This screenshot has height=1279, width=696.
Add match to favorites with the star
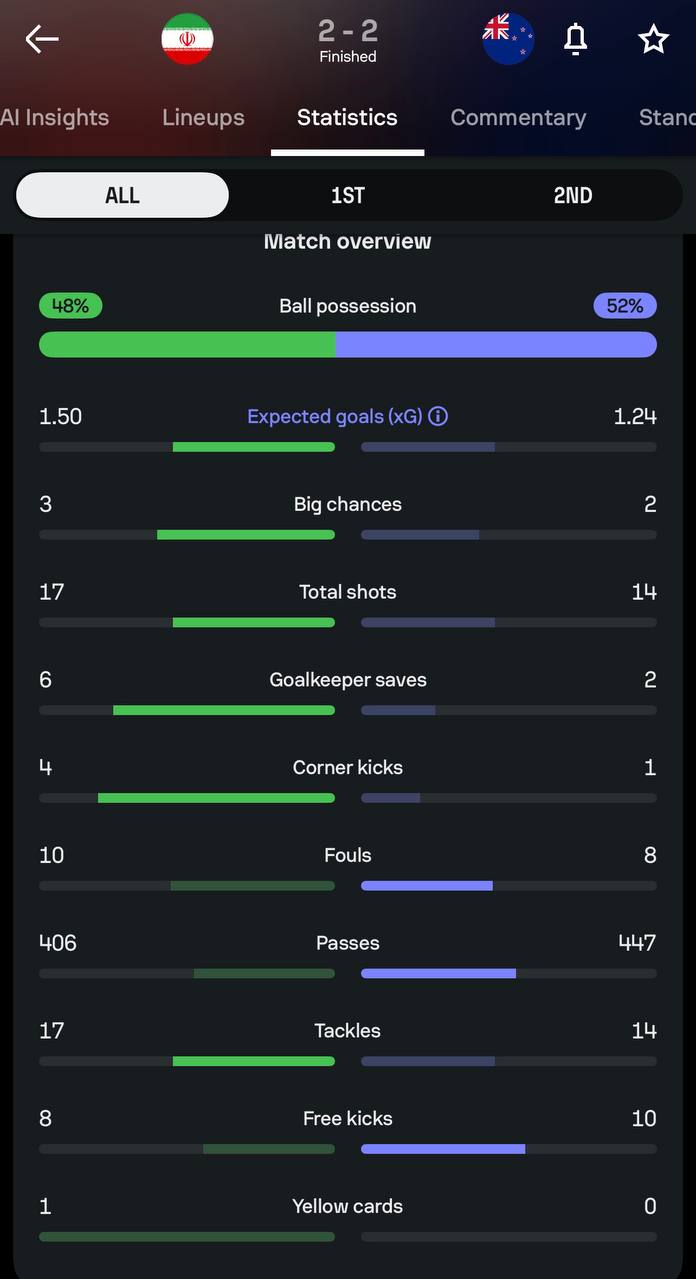coord(653,39)
